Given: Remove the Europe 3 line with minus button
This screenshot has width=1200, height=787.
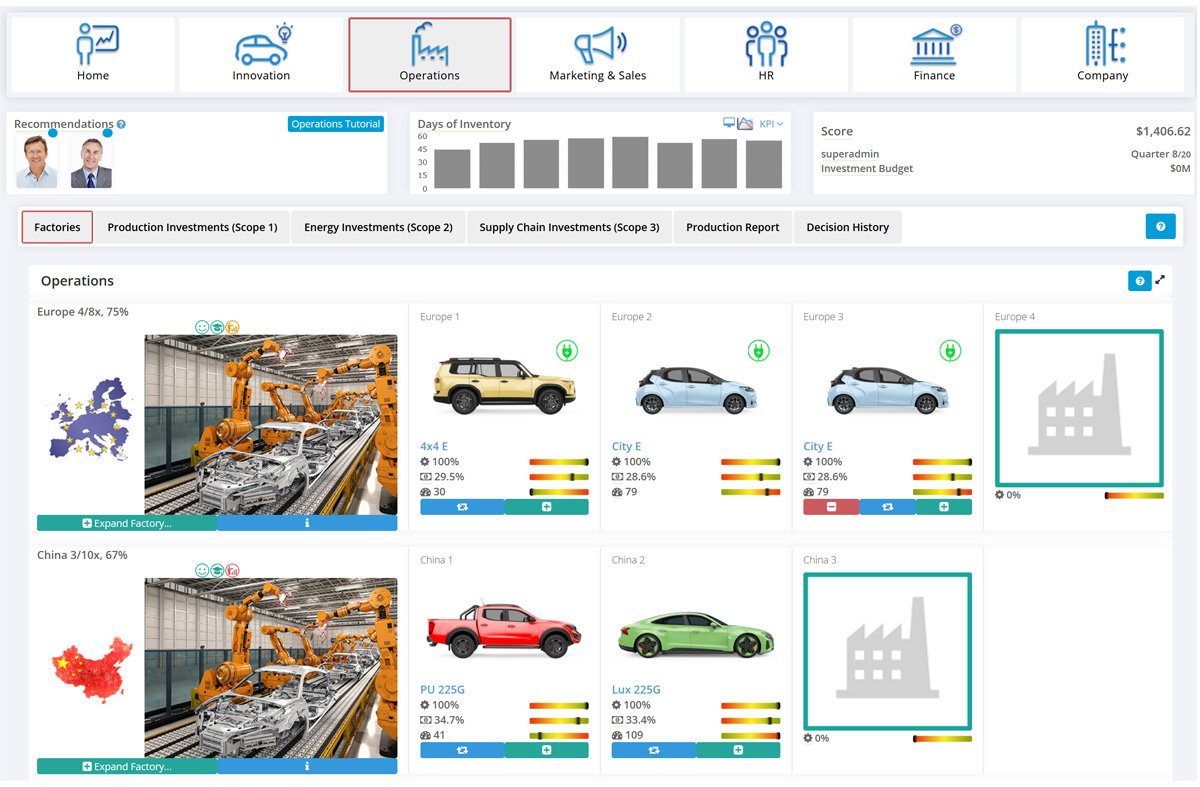Looking at the screenshot, I should click(x=831, y=507).
